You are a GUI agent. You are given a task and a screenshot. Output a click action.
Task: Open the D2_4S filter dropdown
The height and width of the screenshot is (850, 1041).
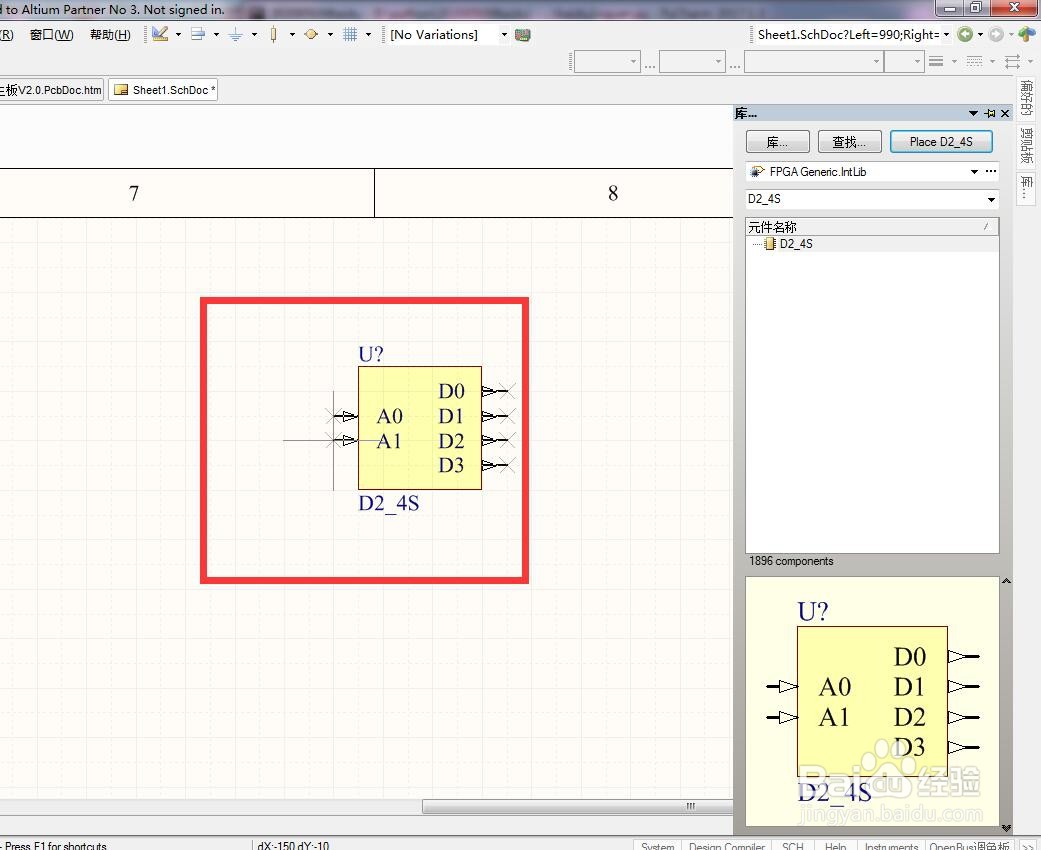(x=991, y=199)
